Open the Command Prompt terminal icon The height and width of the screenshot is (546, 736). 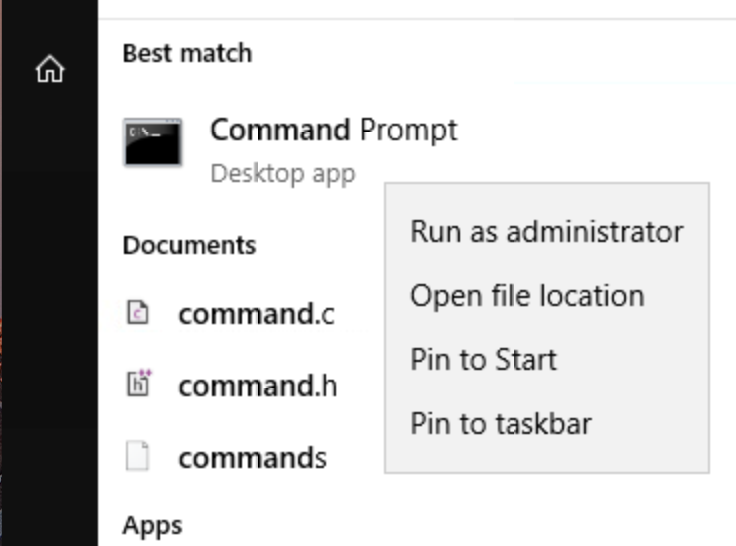coord(152,143)
